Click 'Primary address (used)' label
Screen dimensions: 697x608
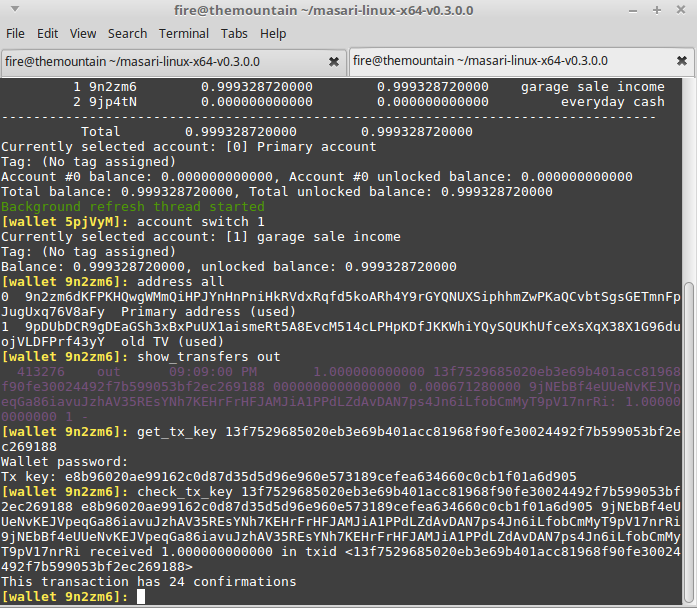(x=208, y=312)
